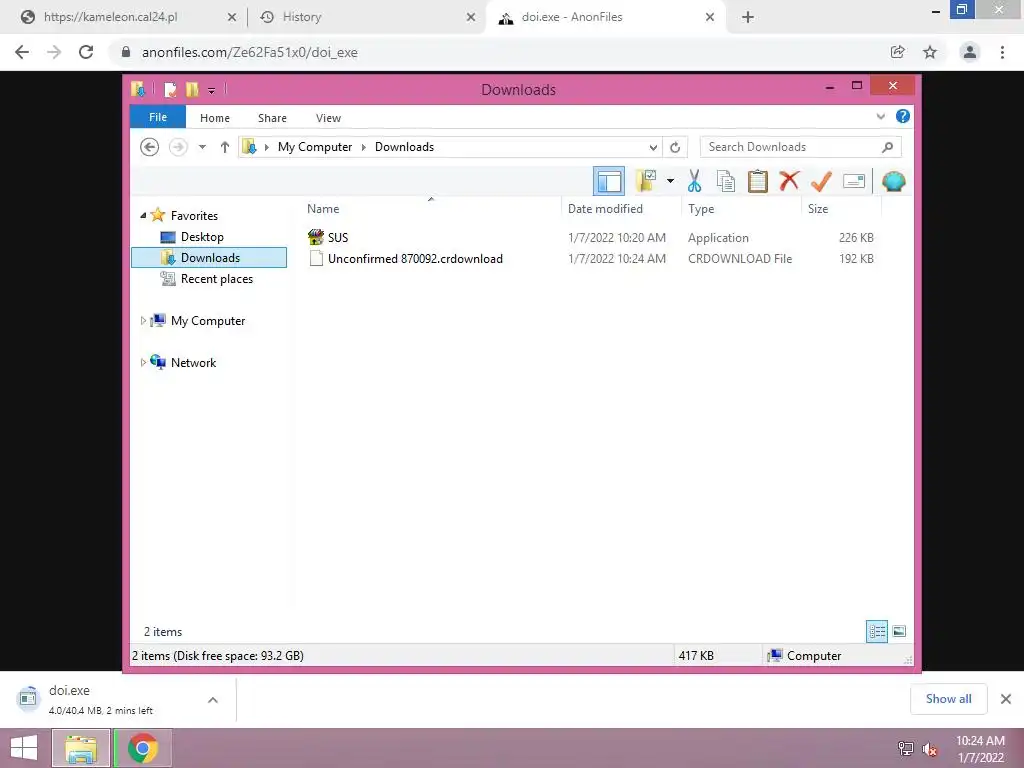1024x768 pixels.
Task: Click the teal shell globe icon
Action: 893,181
